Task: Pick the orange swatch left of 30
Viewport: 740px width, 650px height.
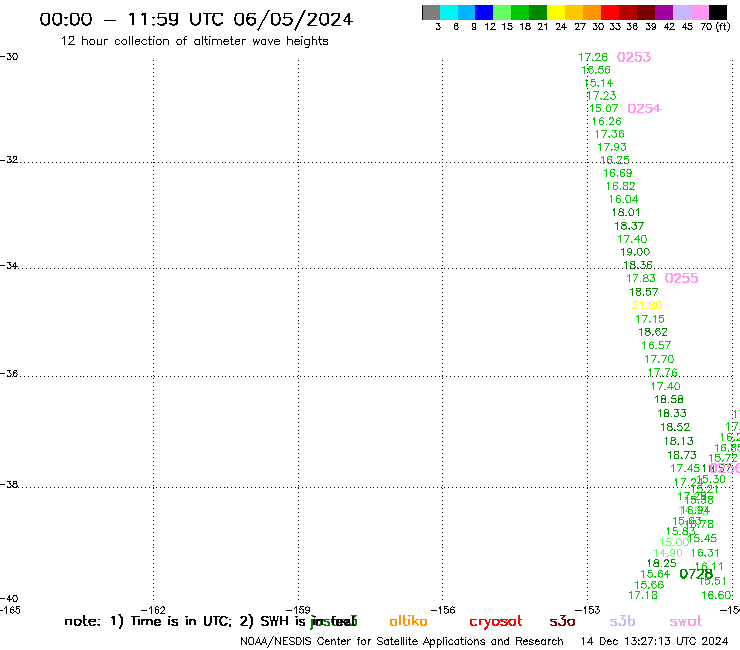Action: (592, 12)
